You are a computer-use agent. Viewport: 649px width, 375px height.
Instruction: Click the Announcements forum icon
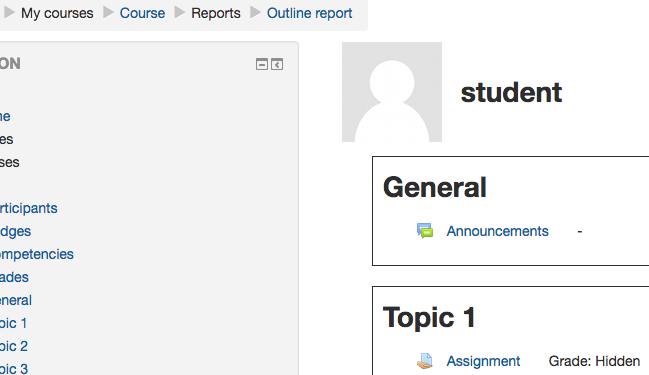coord(425,231)
